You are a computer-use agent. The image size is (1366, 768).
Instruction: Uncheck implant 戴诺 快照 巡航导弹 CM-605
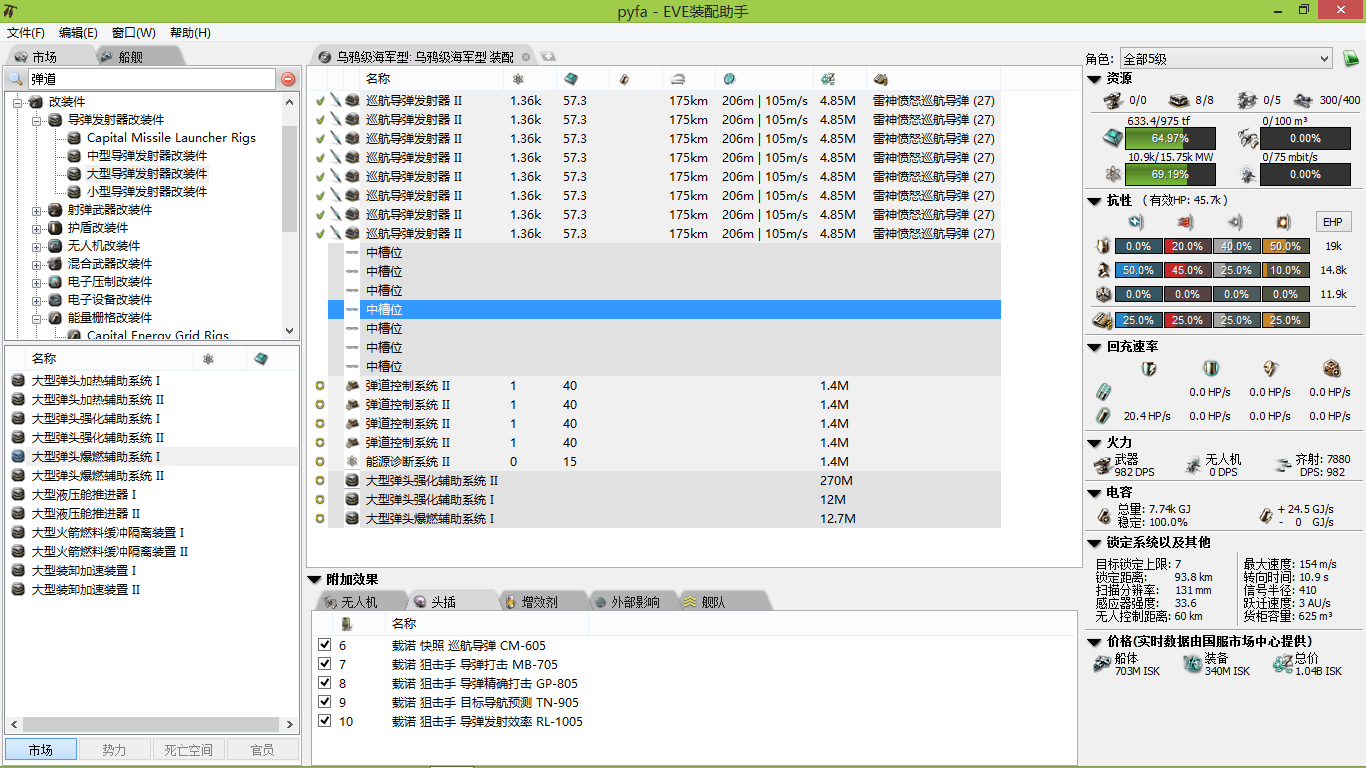pos(324,645)
